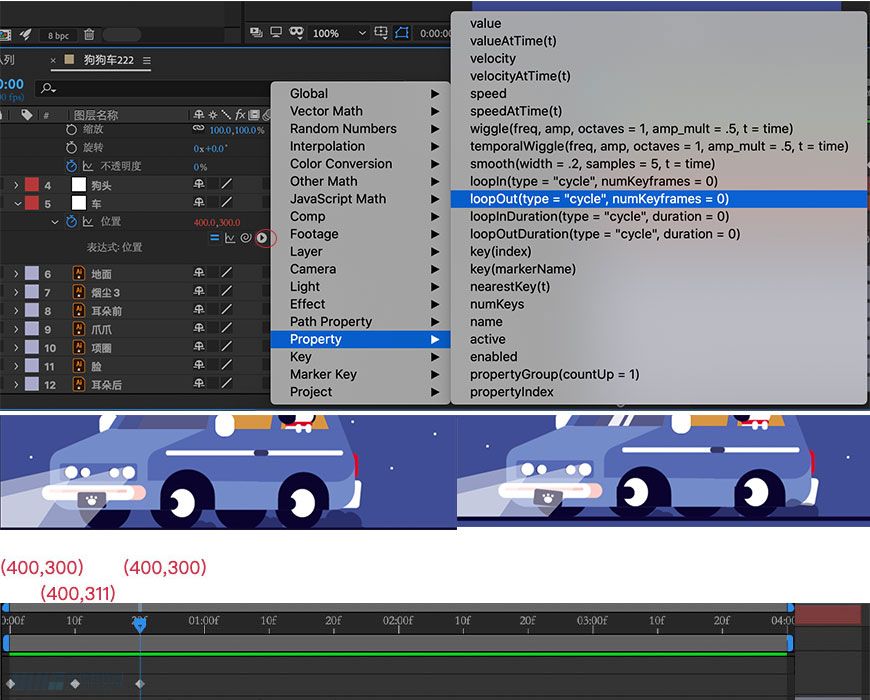Viewport: 870px width, 700px height.
Task: Collapse layer 5 车 properties
Action: pos(17,204)
